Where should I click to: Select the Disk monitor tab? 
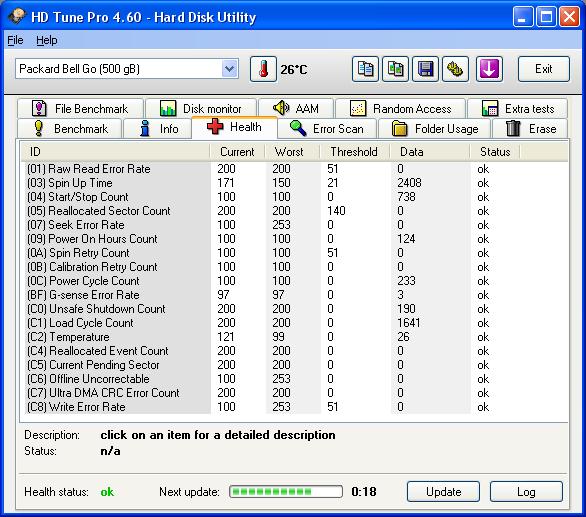coord(201,109)
